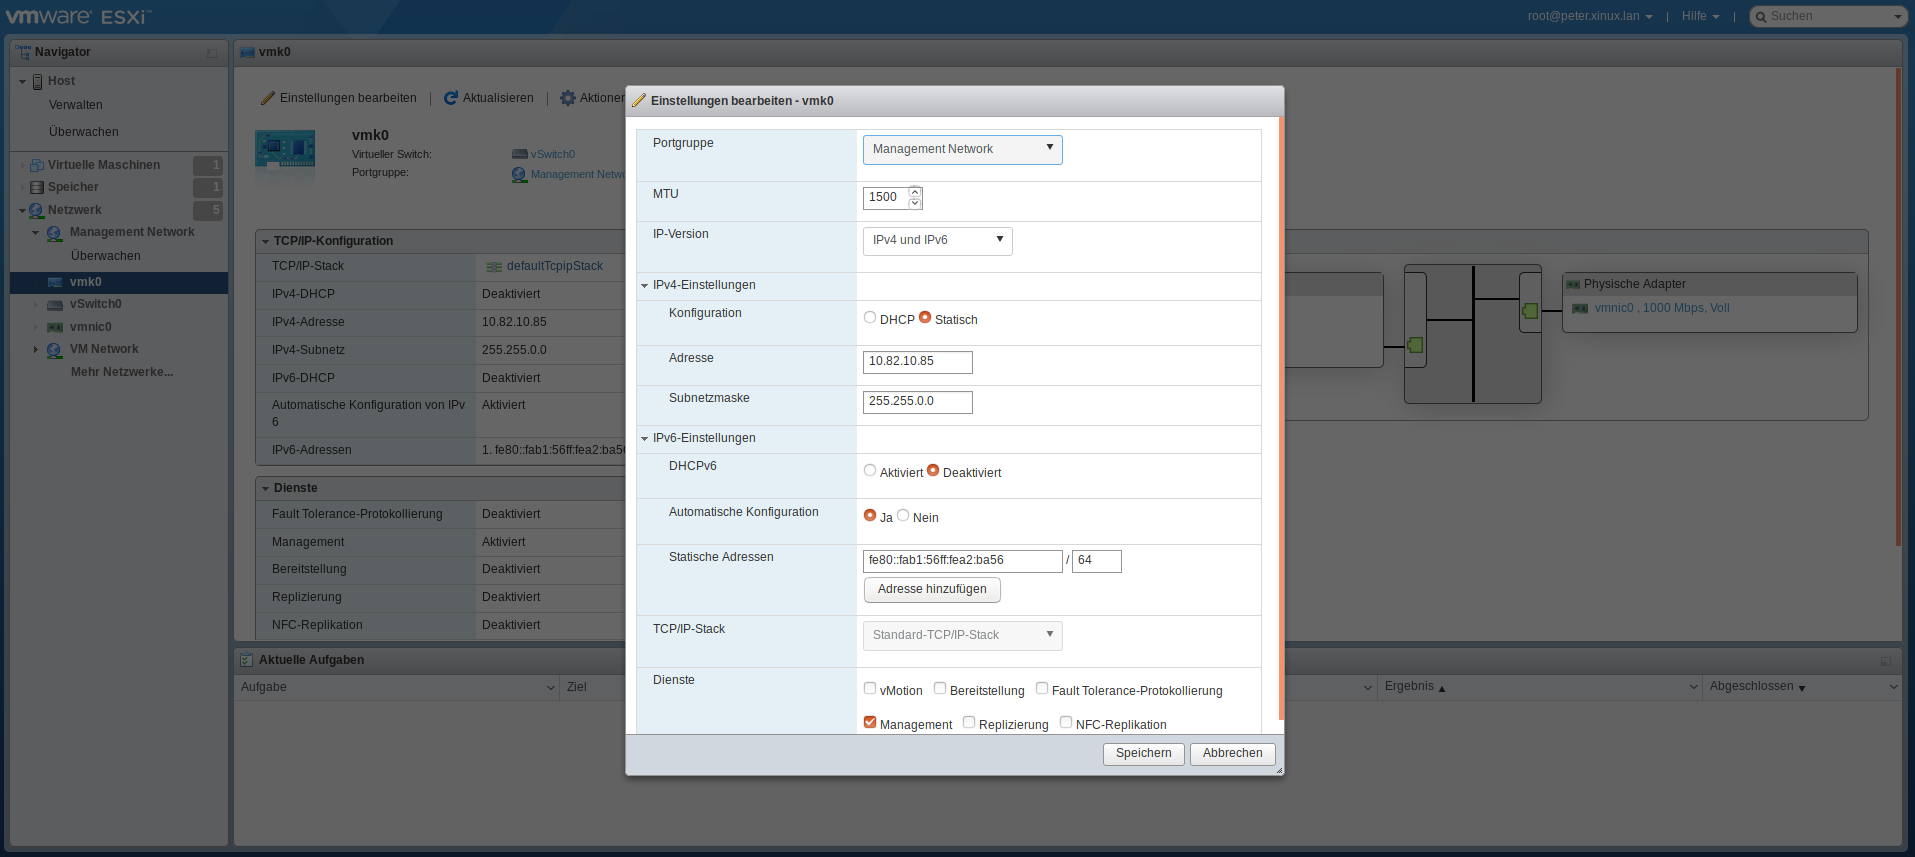Click the Aktualisieren refresh icon
This screenshot has width=1915, height=857.
pyautogui.click(x=451, y=98)
